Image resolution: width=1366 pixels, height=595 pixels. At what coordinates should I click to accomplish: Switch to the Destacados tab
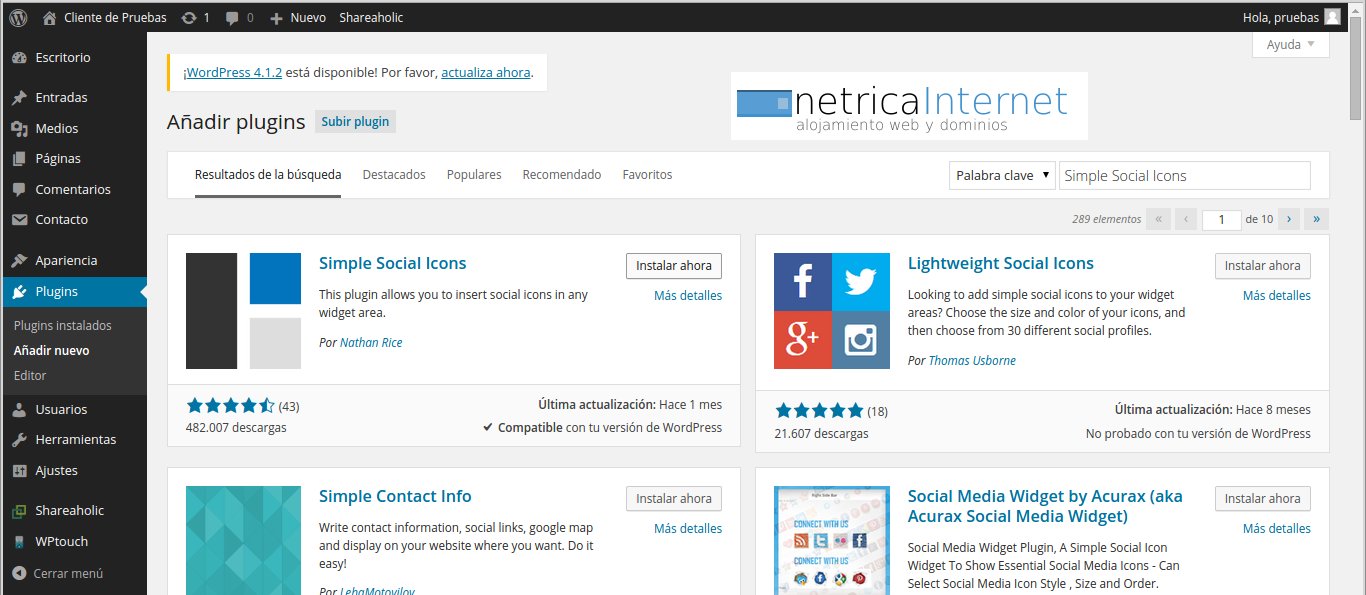[394, 175]
